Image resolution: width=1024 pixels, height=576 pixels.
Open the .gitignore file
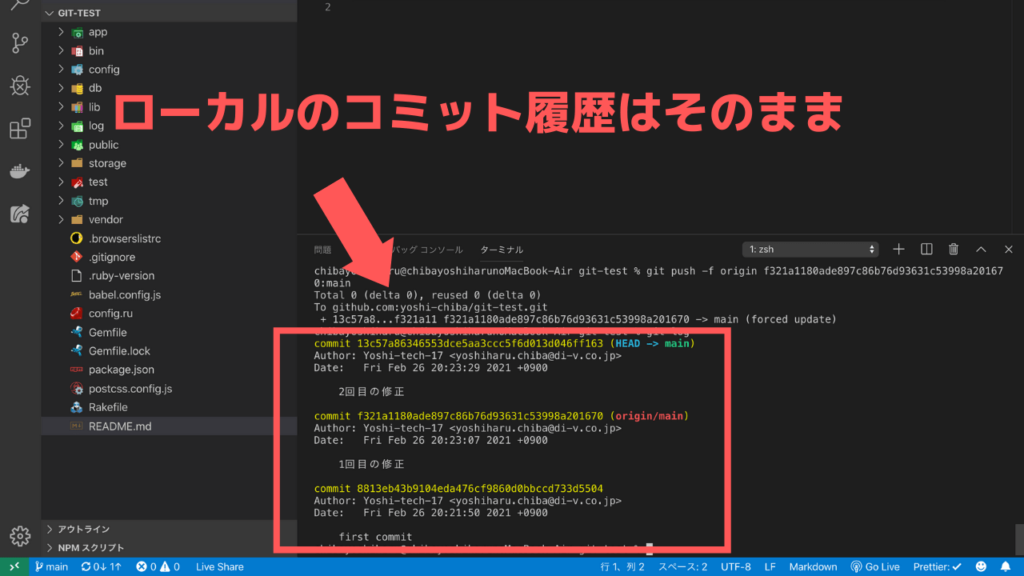tap(168, 257)
